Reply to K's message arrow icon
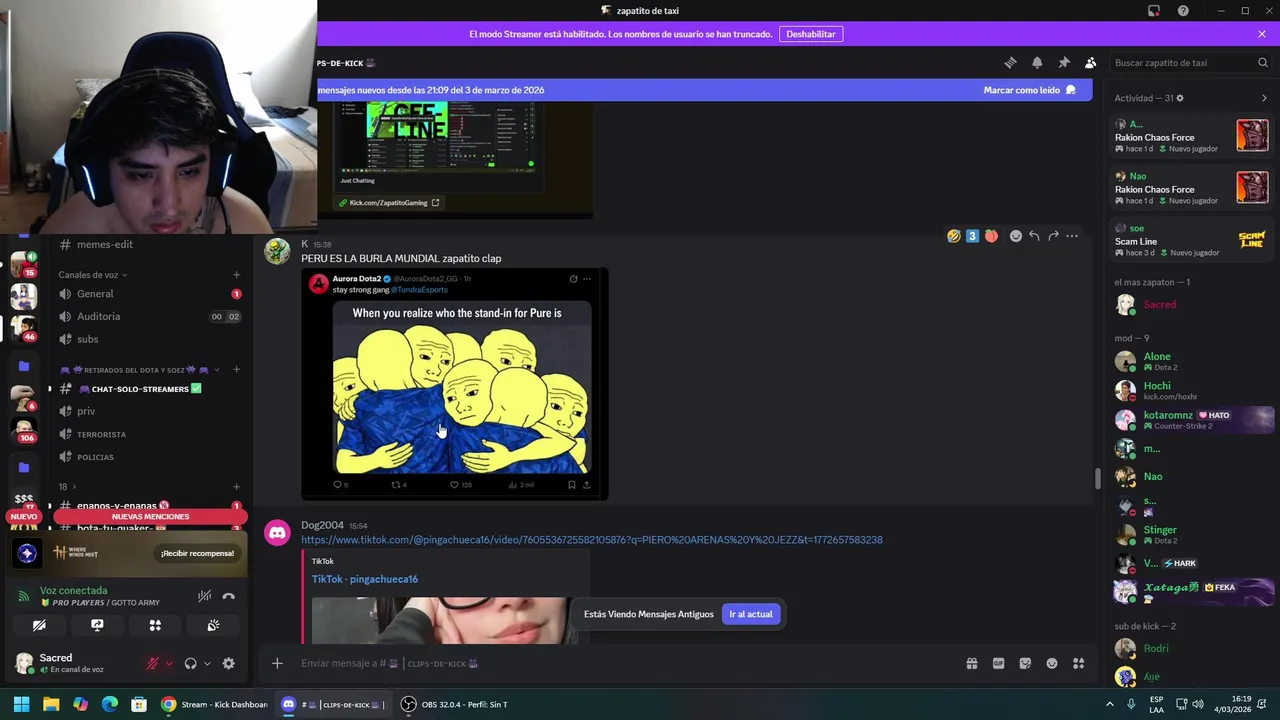1280x720 pixels. 1034,236
